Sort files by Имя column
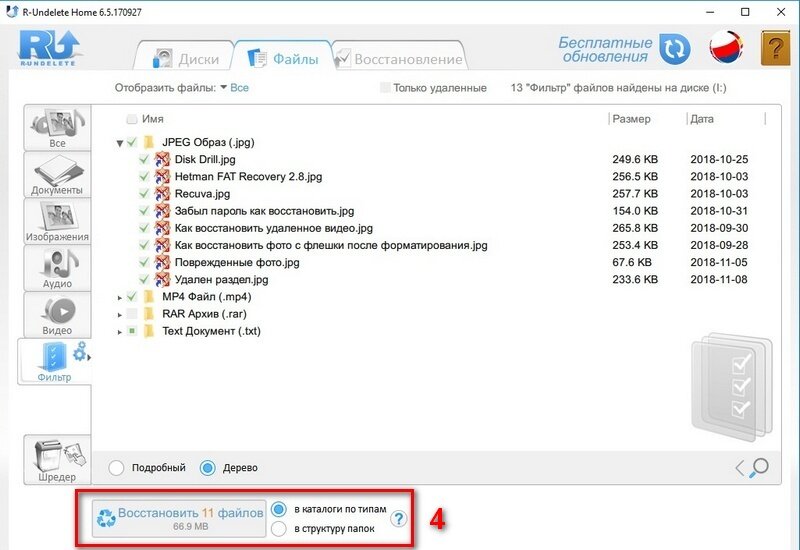The image size is (800, 550). coord(153,119)
